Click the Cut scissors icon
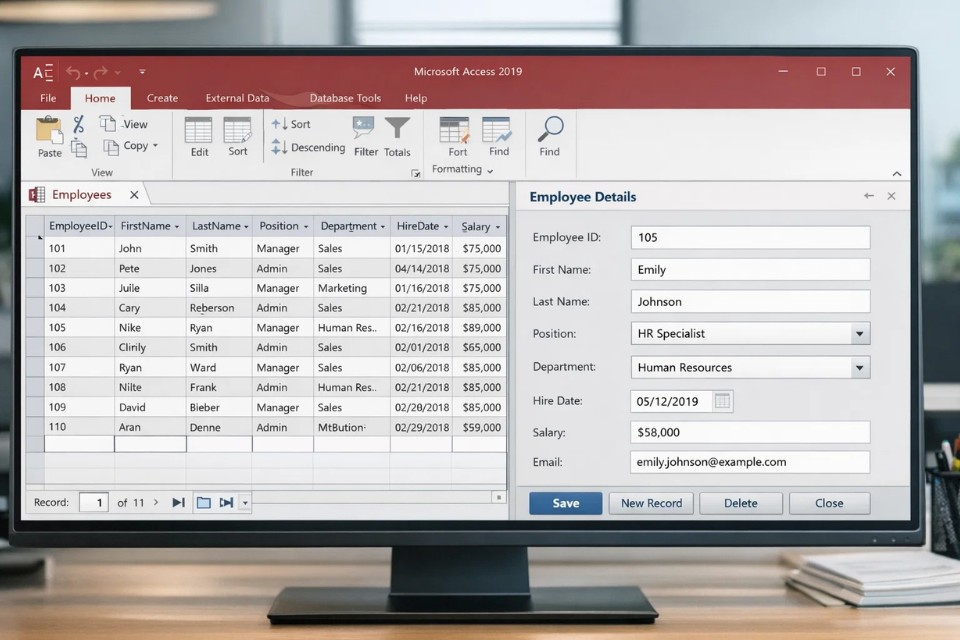This screenshot has width=960, height=640. (79, 124)
